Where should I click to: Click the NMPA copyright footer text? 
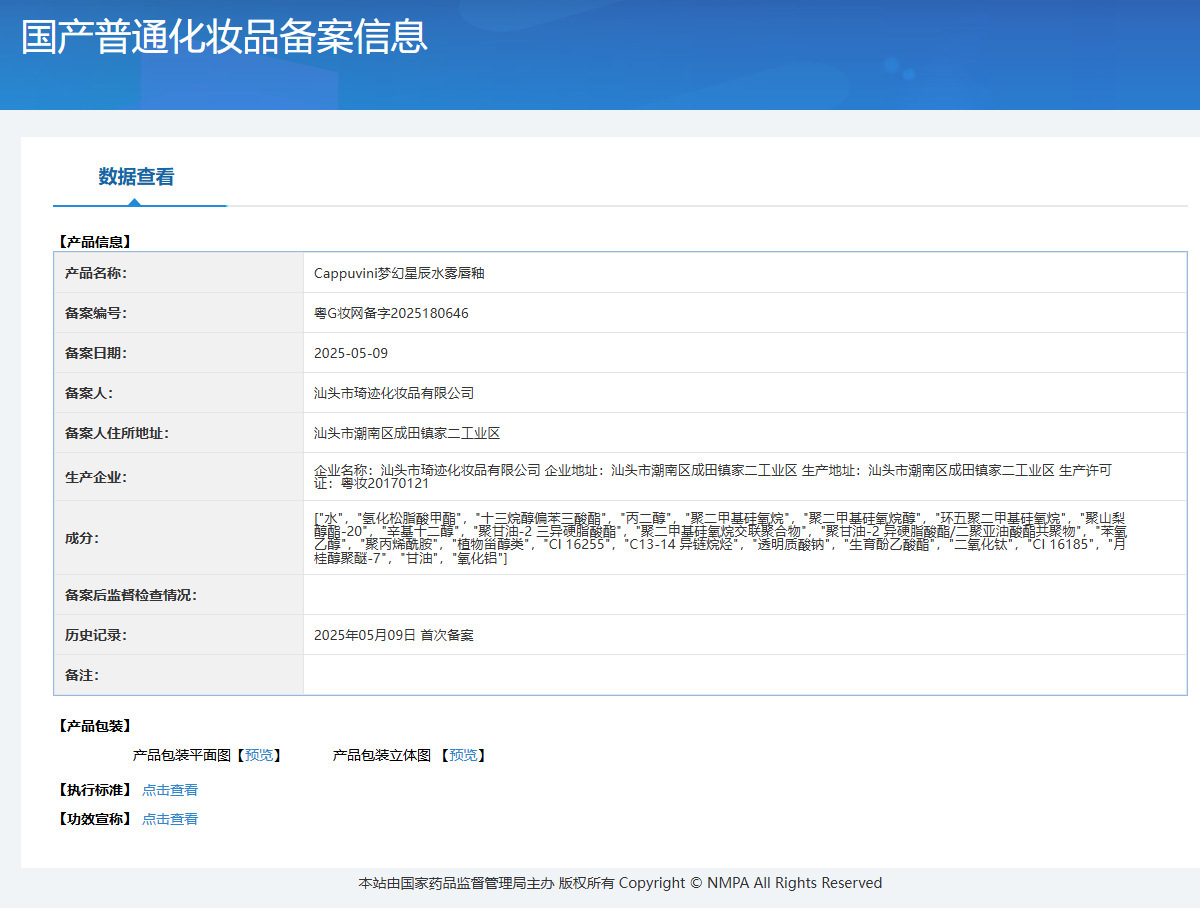tap(620, 883)
